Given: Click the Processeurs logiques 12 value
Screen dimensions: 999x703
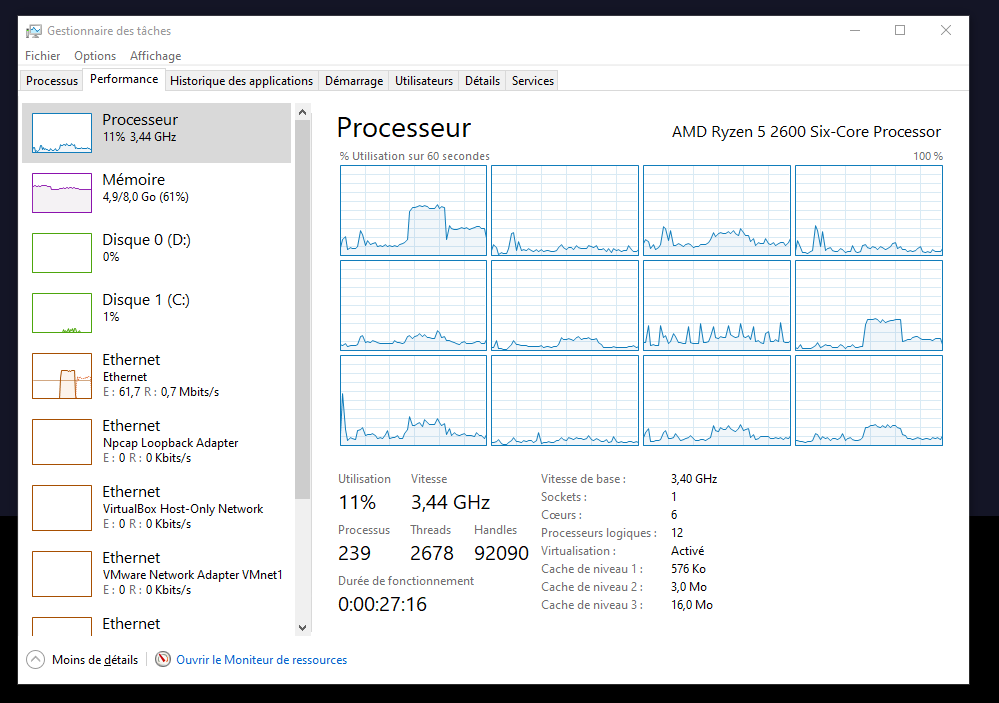Looking at the screenshot, I should [677, 533].
